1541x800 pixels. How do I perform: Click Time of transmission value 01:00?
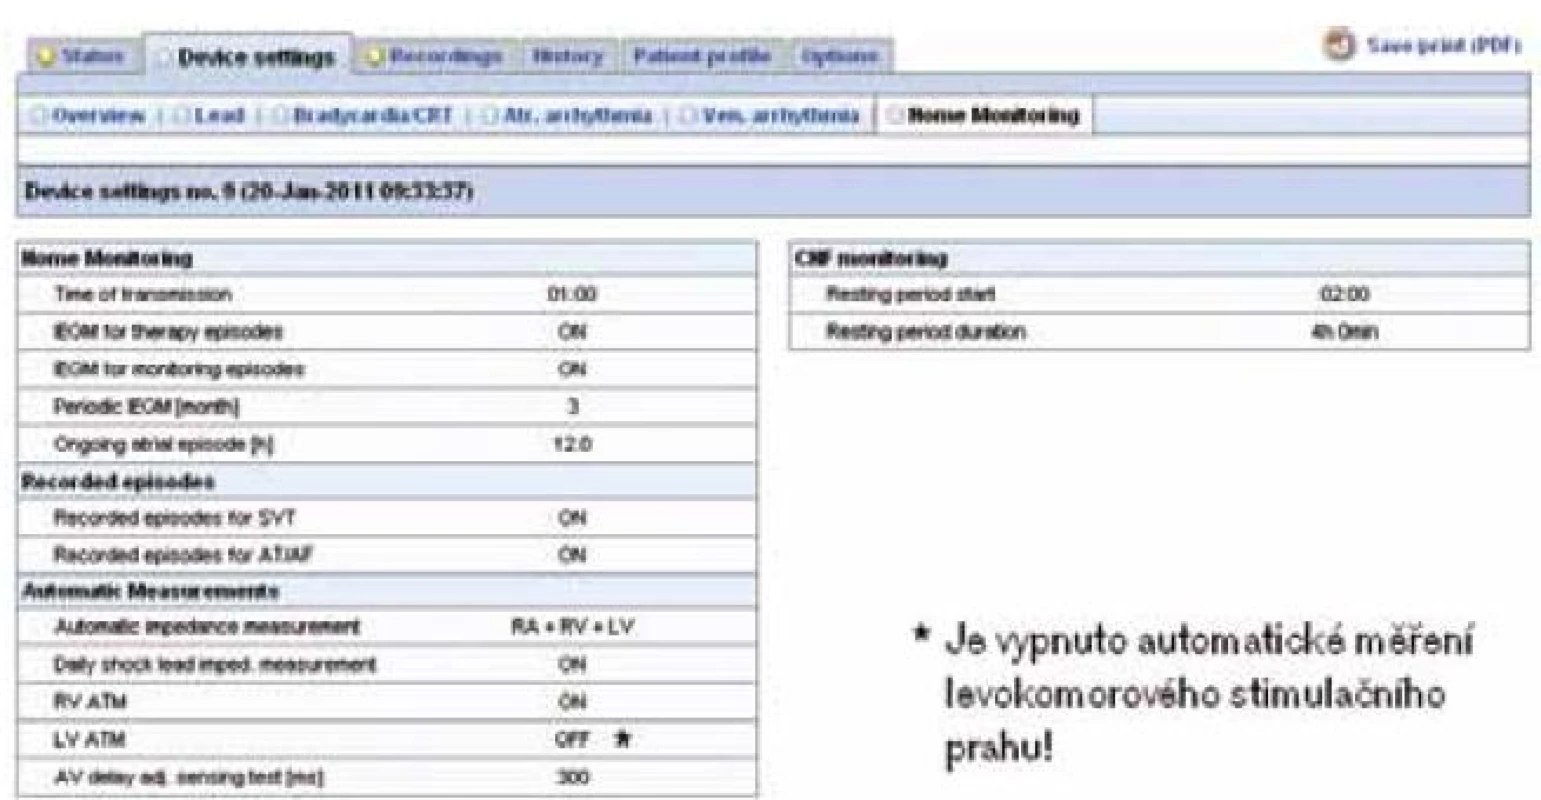coord(571,295)
